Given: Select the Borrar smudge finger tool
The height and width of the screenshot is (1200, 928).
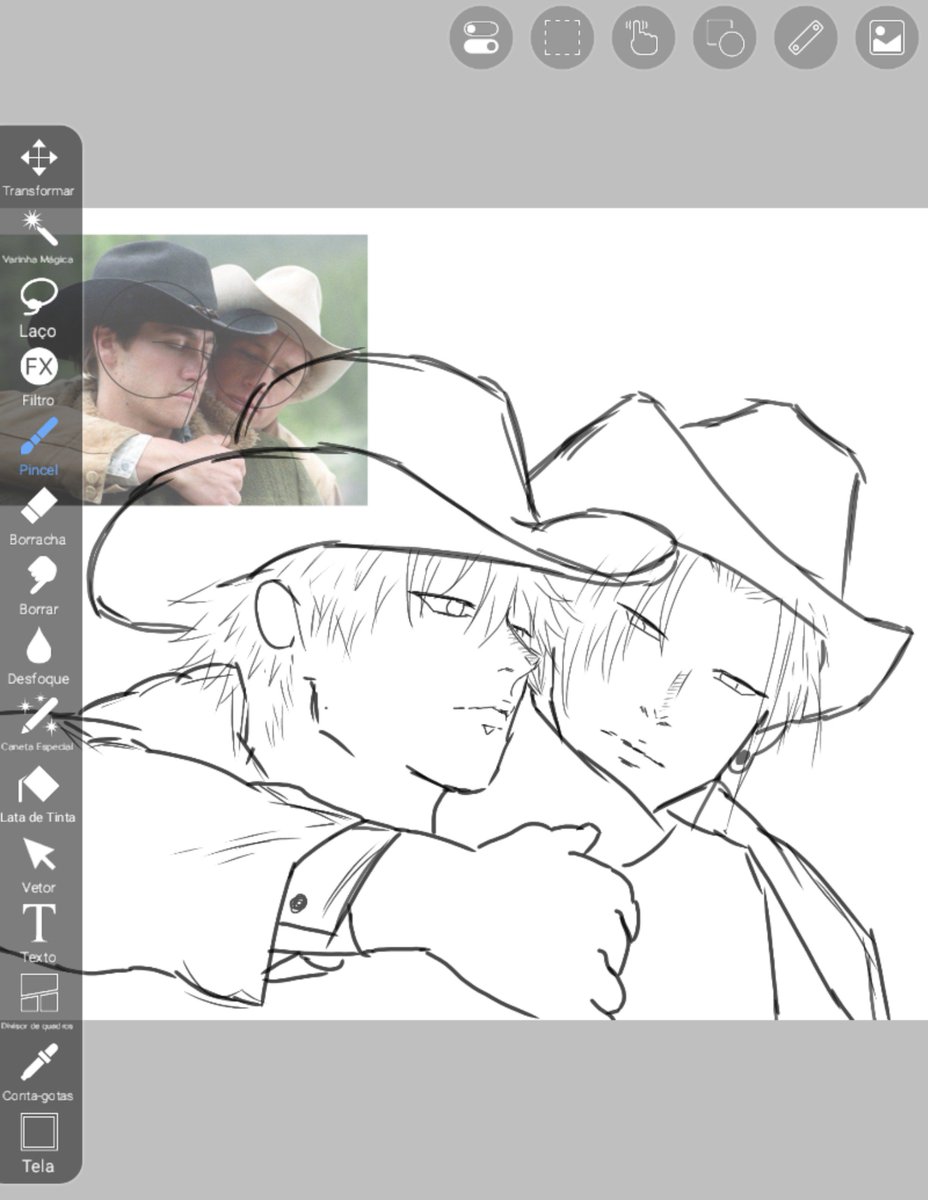Looking at the screenshot, I should (39, 587).
